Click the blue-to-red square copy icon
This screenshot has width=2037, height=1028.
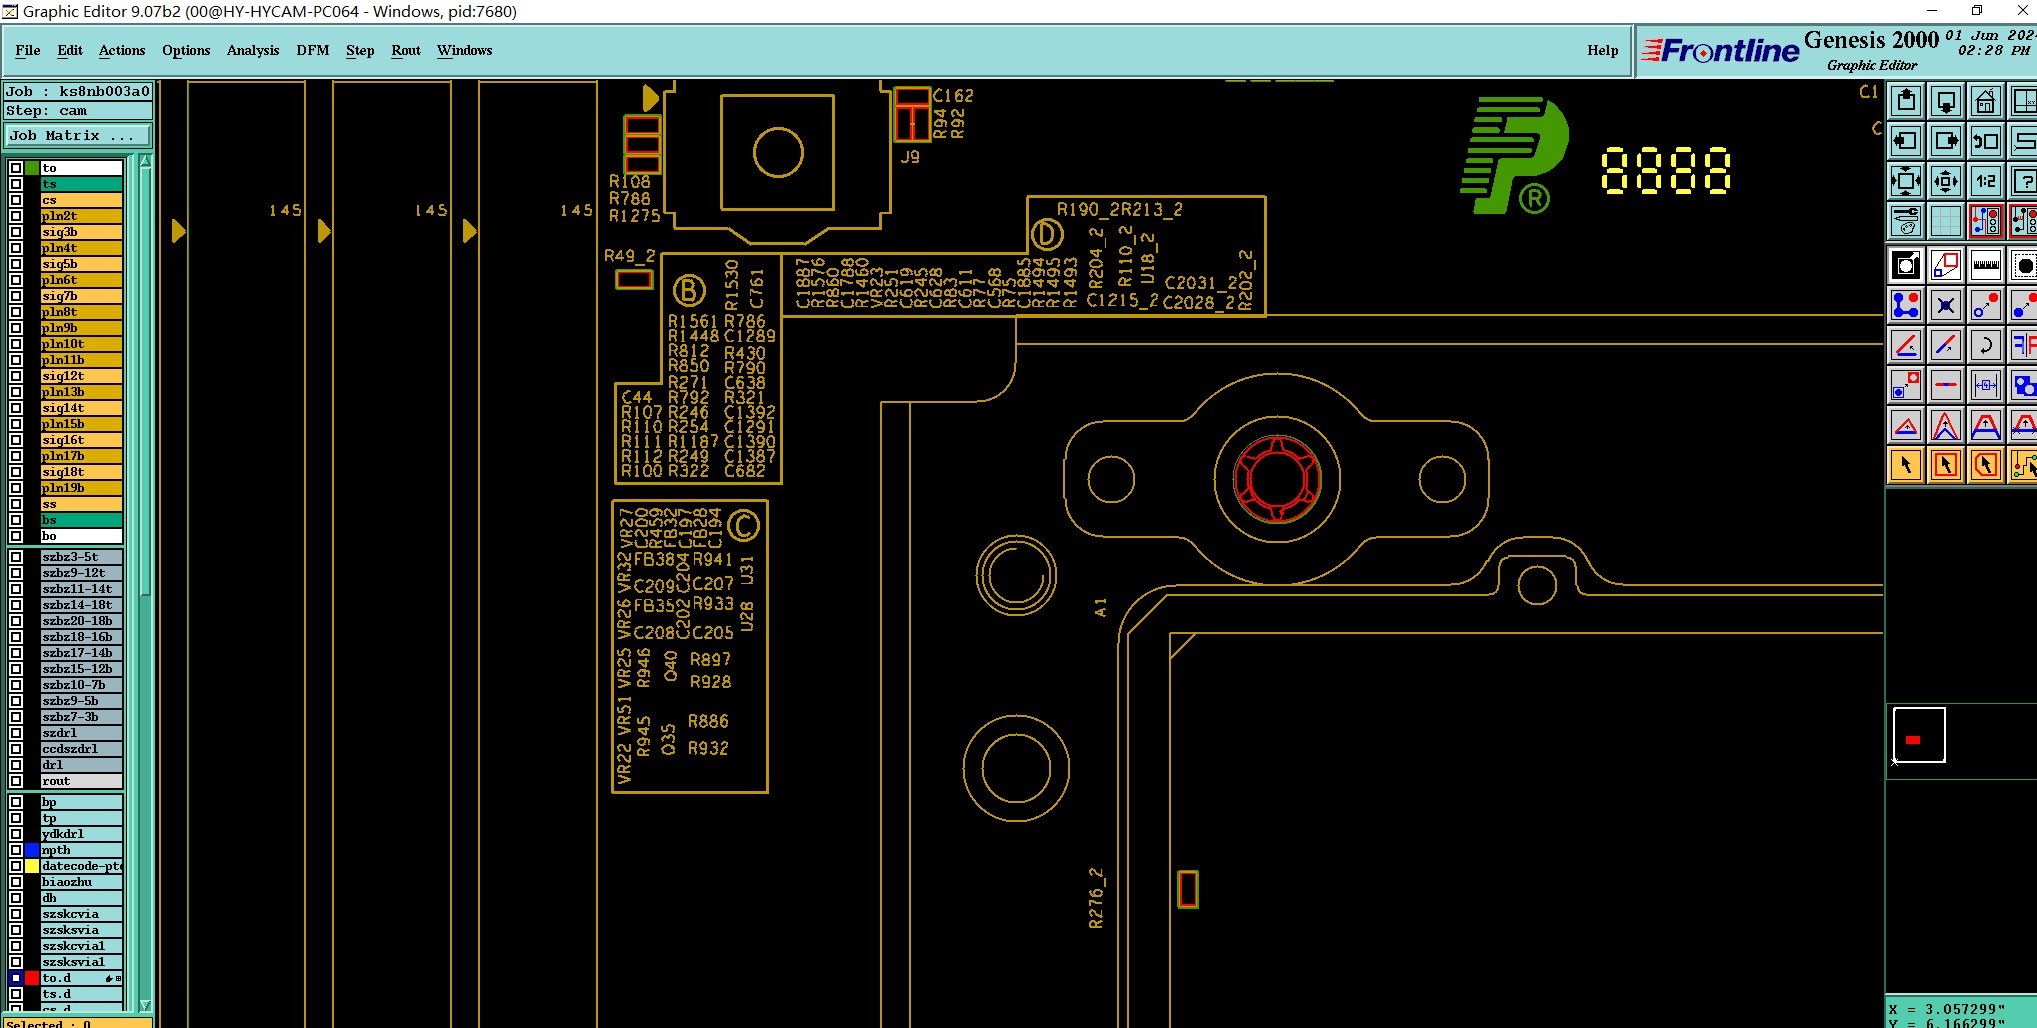[1906, 385]
